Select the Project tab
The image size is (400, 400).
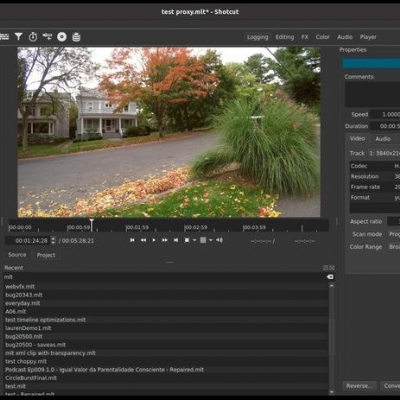click(x=46, y=255)
